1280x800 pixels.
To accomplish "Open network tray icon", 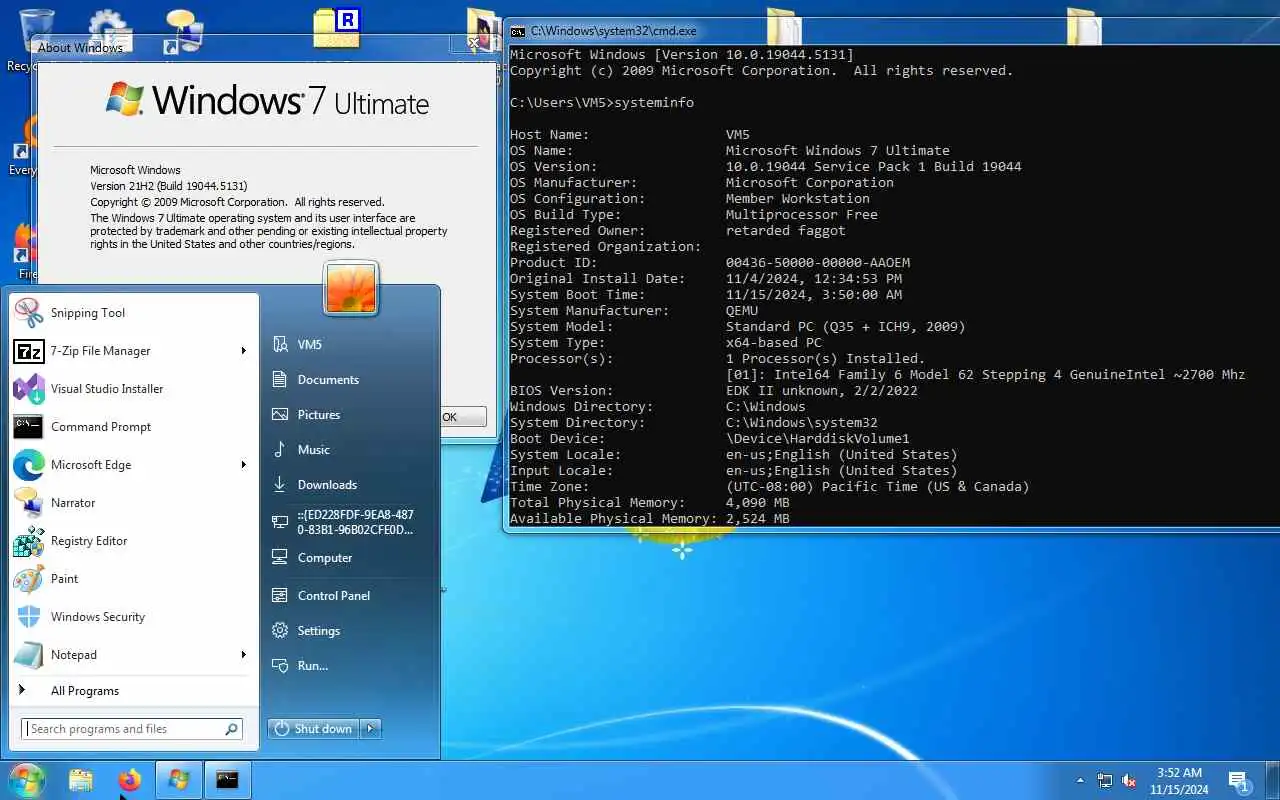I will [1105, 780].
